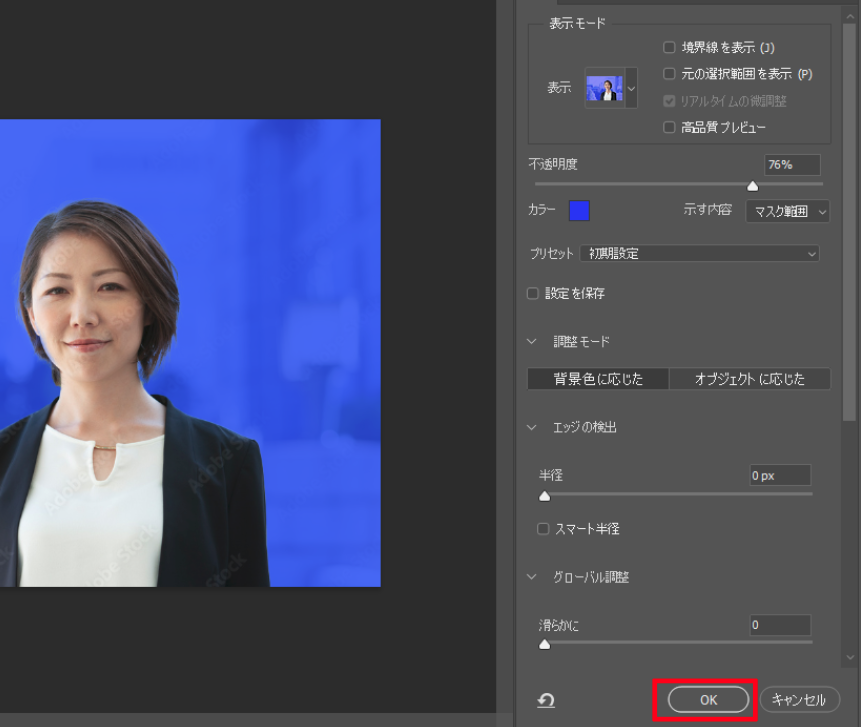Click the blue カラー swatch
Image resolution: width=861 pixels, height=727 pixels.
(579, 211)
